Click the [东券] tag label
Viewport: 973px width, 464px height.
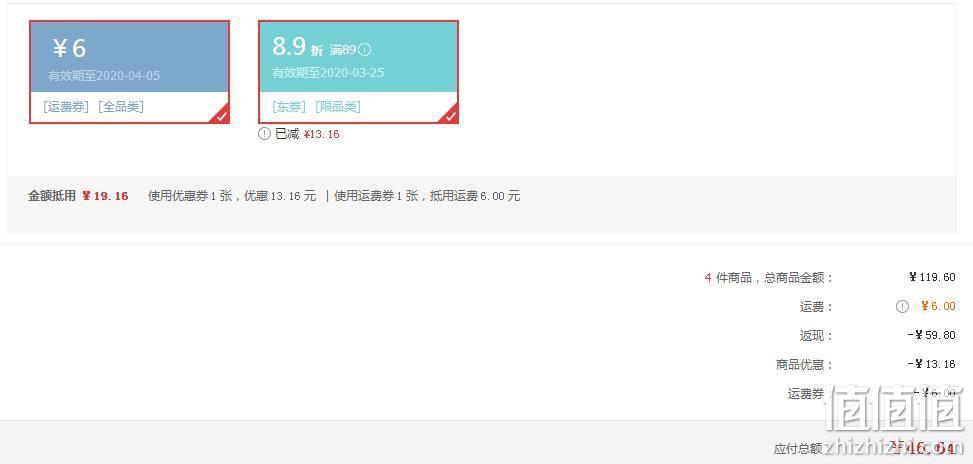point(289,107)
